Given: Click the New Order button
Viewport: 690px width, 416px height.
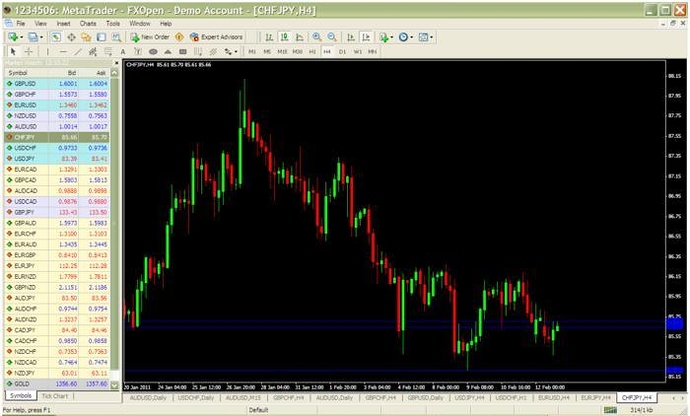Looking at the screenshot, I should tap(150, 37).
